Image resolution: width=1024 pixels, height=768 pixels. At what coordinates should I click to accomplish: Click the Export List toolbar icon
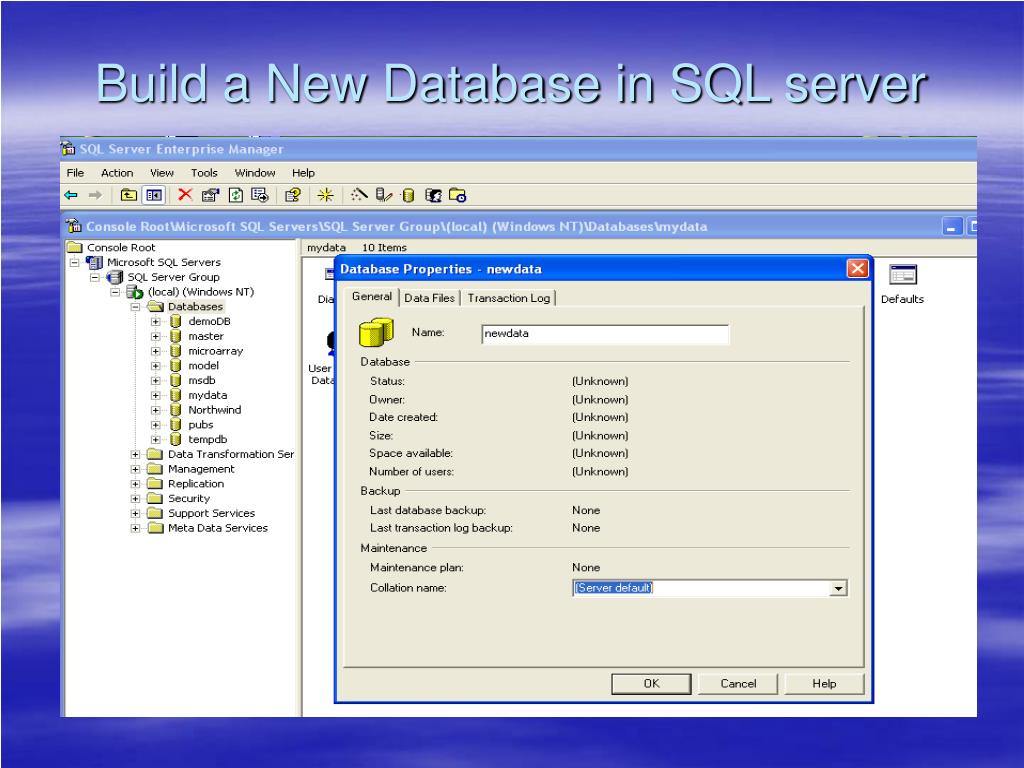coord(260,195)
